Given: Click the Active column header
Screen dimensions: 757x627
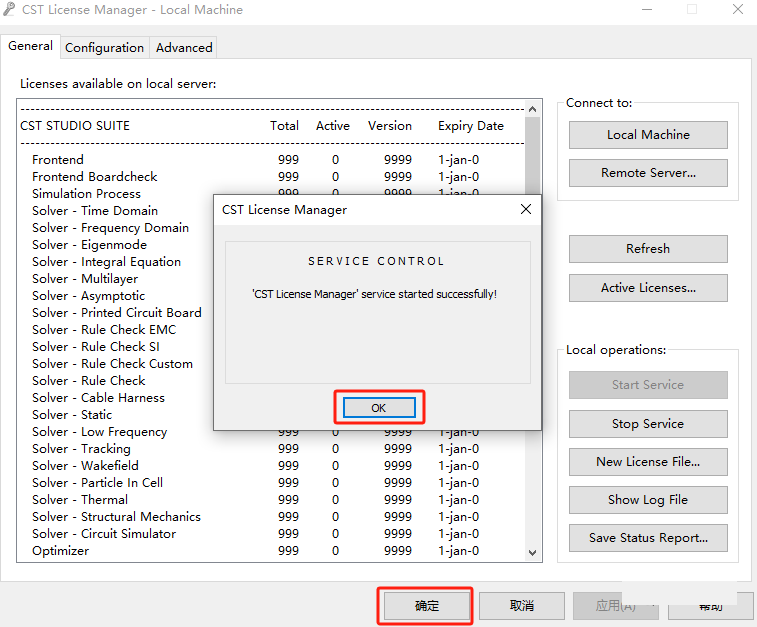Looking at the screenshot, I should 333,126.
